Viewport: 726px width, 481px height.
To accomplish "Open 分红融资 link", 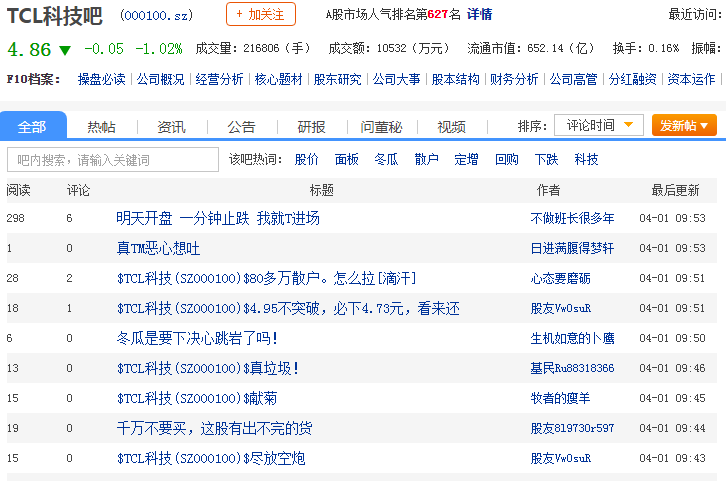I will [x=632, y=79].
